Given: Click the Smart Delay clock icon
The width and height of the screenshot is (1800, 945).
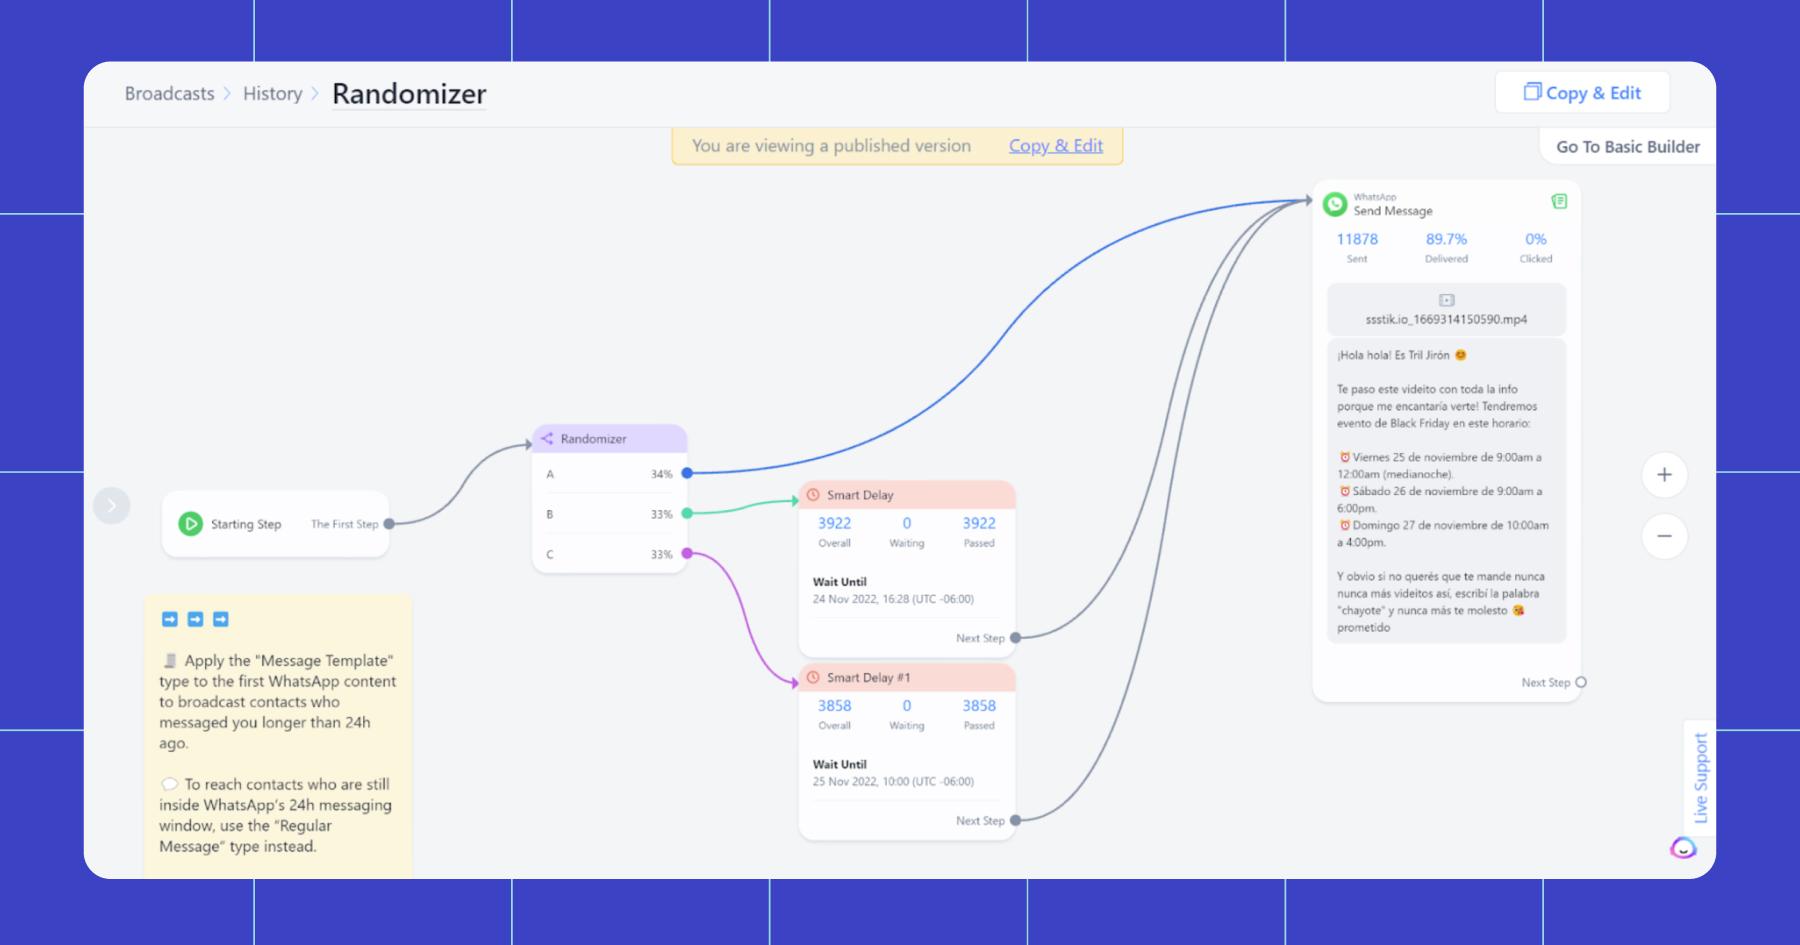Looking at the screenshot, I should [813, 494].
